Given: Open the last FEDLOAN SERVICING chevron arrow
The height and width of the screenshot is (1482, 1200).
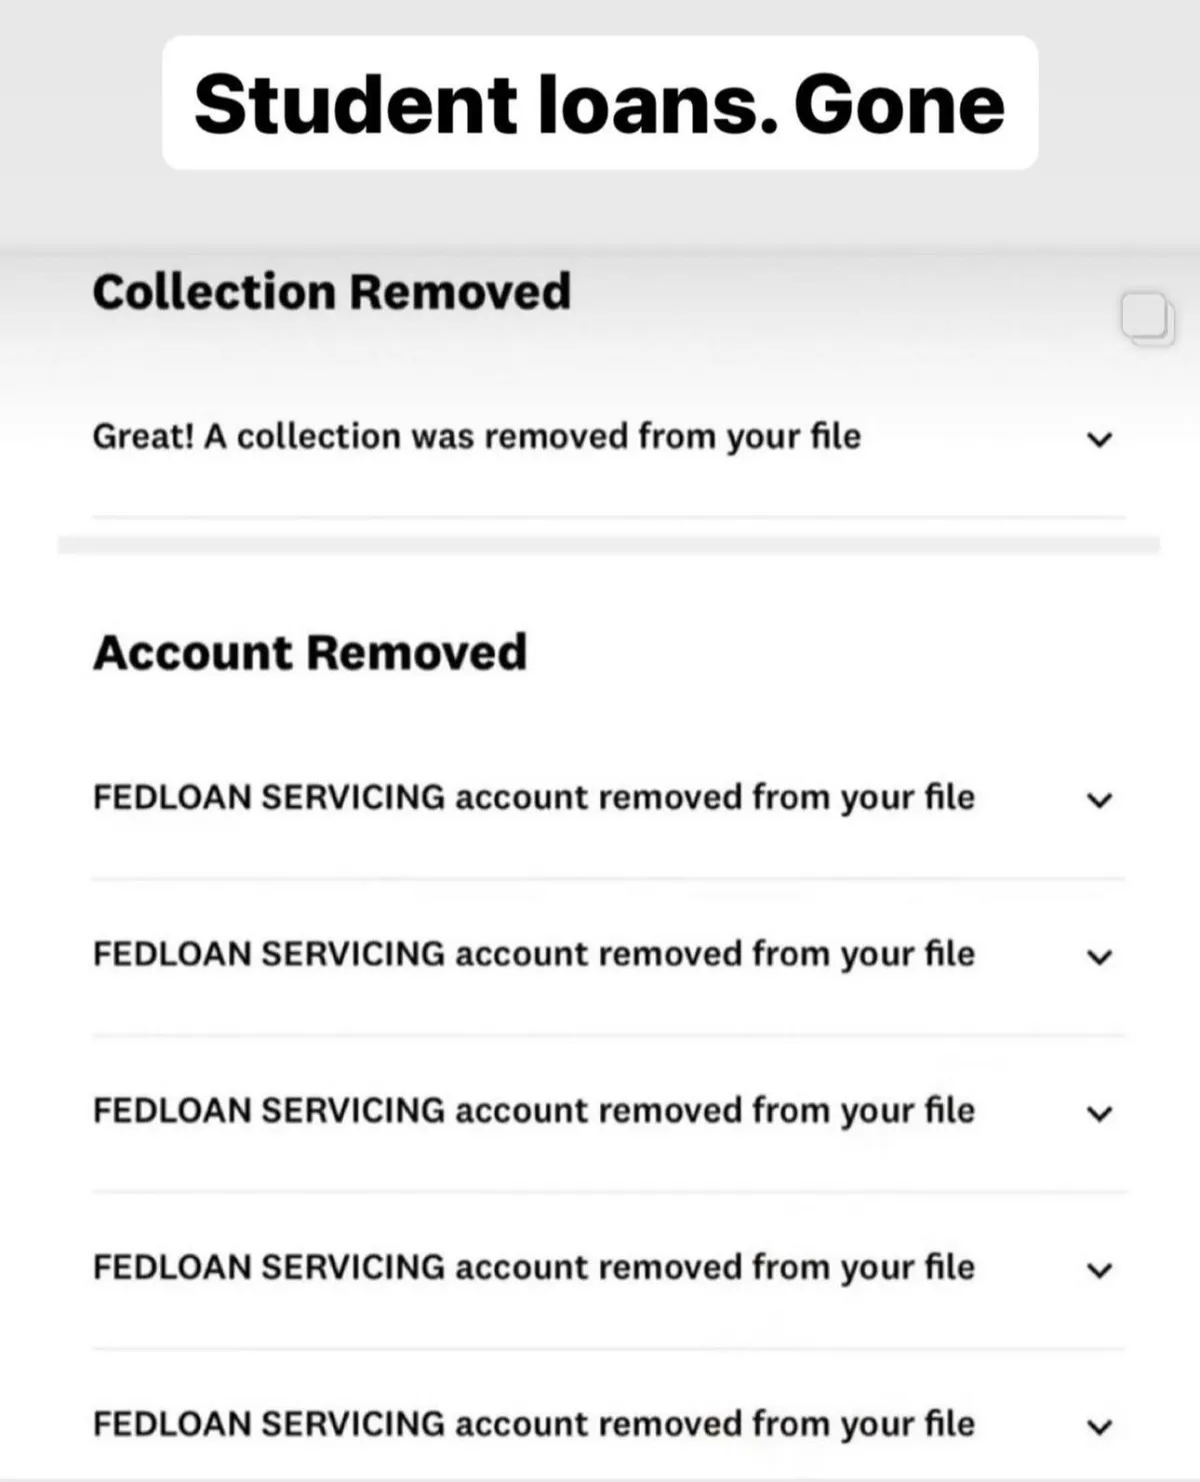Looking at the screenshot, I should point(1100,1427).
